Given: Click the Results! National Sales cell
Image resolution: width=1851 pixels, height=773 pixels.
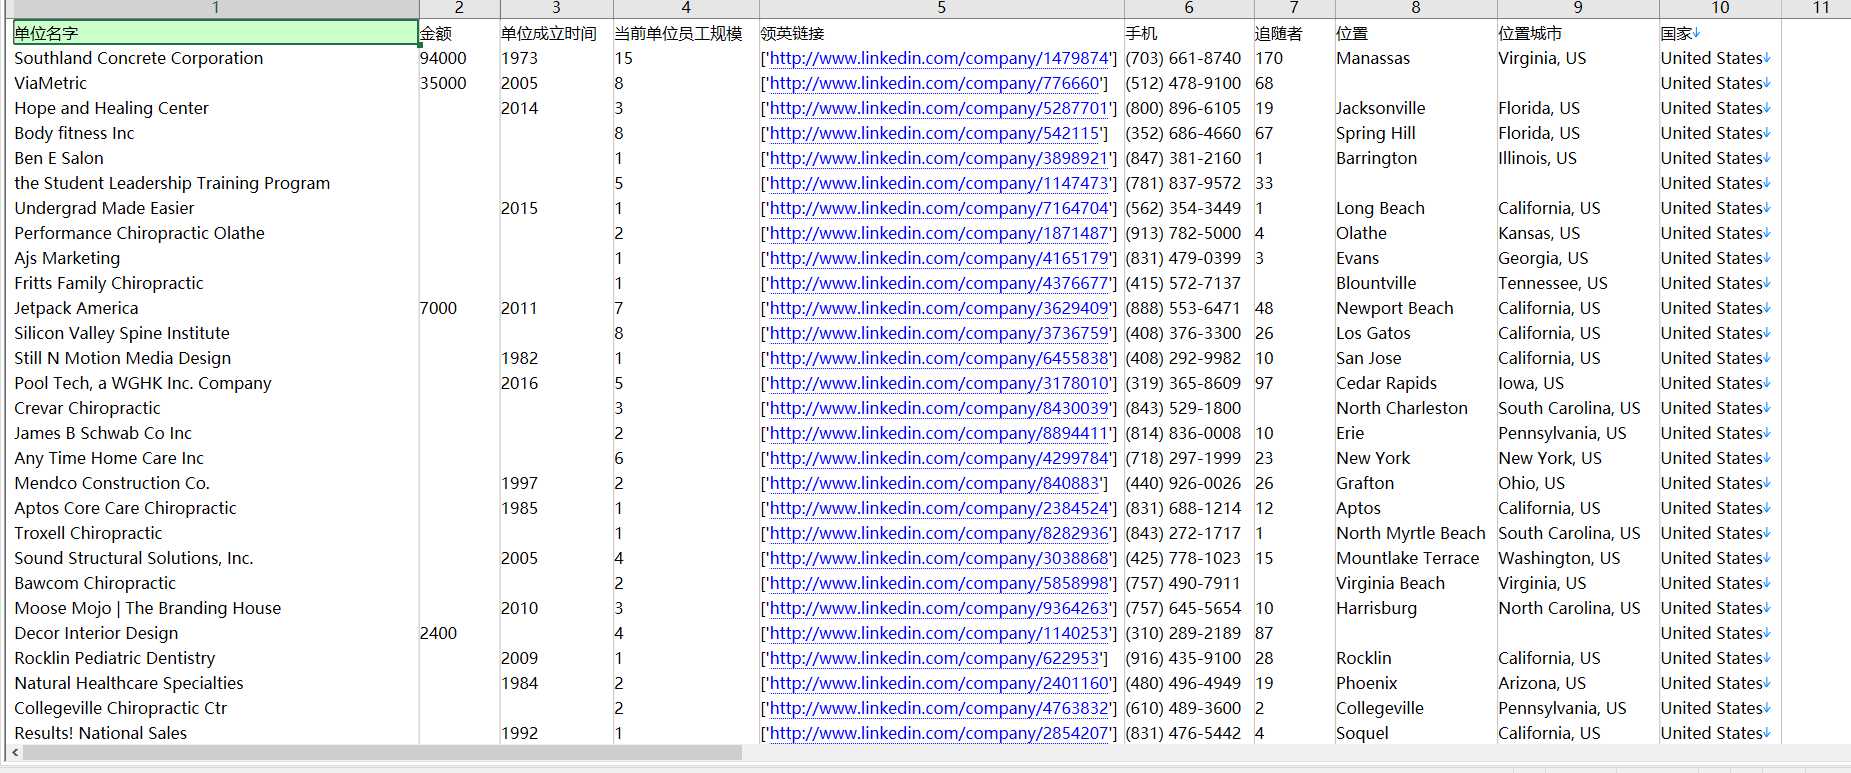Looking at the screenshot, I should [215, 733].
